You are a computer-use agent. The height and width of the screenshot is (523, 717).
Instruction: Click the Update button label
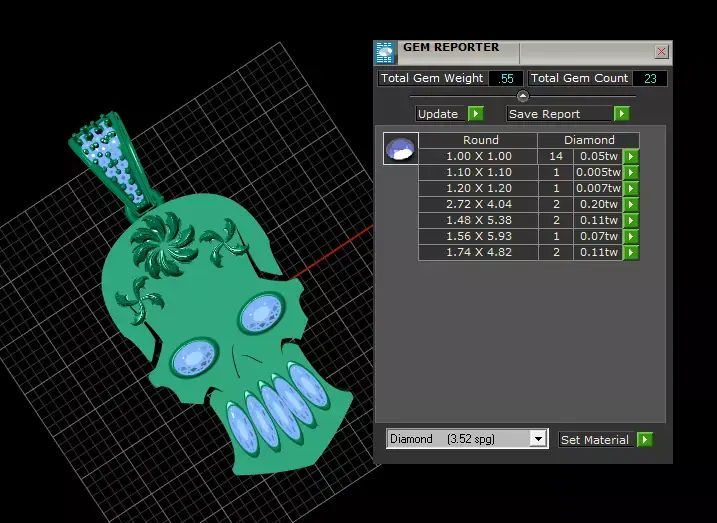(441, 114)
